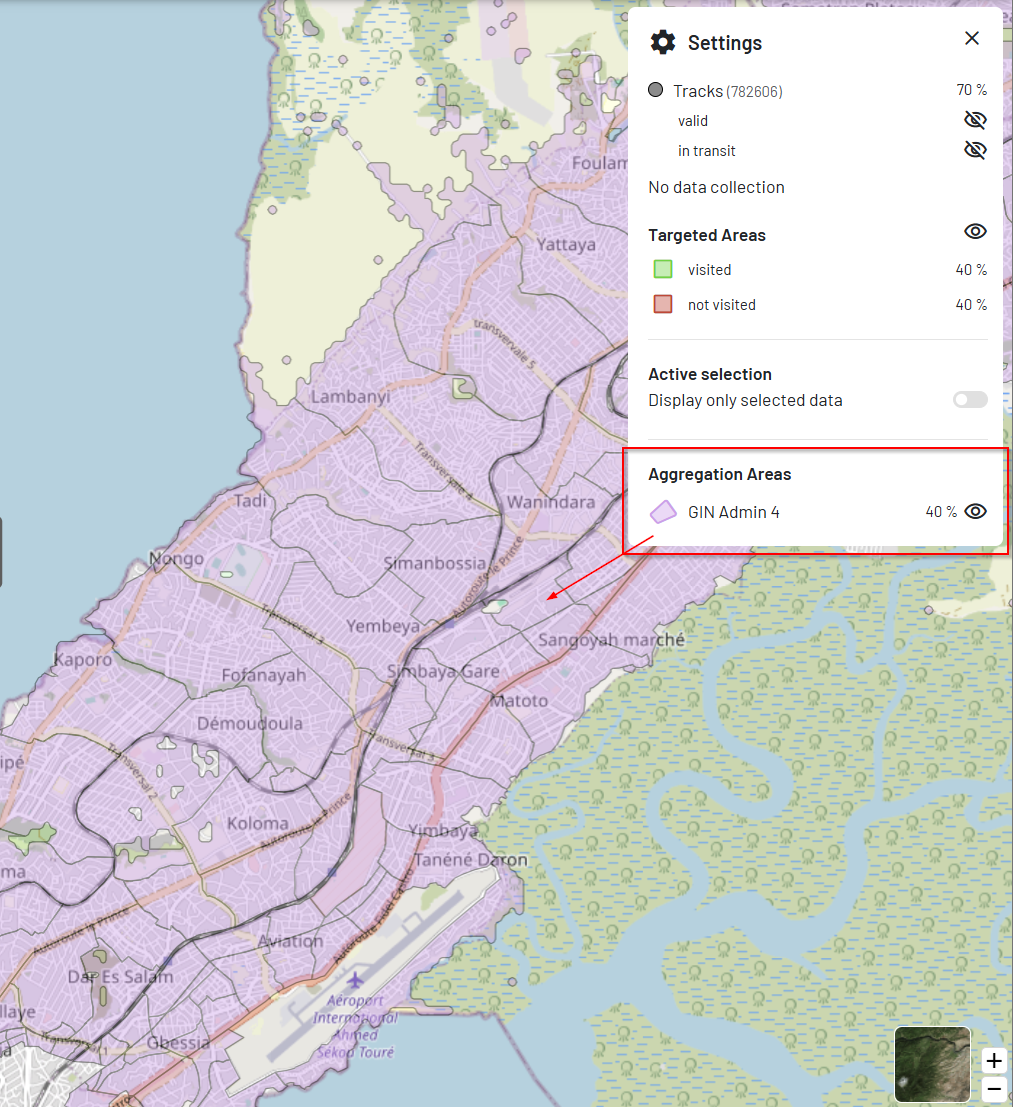Hide the Targeted Areas layer

[975, 231]
